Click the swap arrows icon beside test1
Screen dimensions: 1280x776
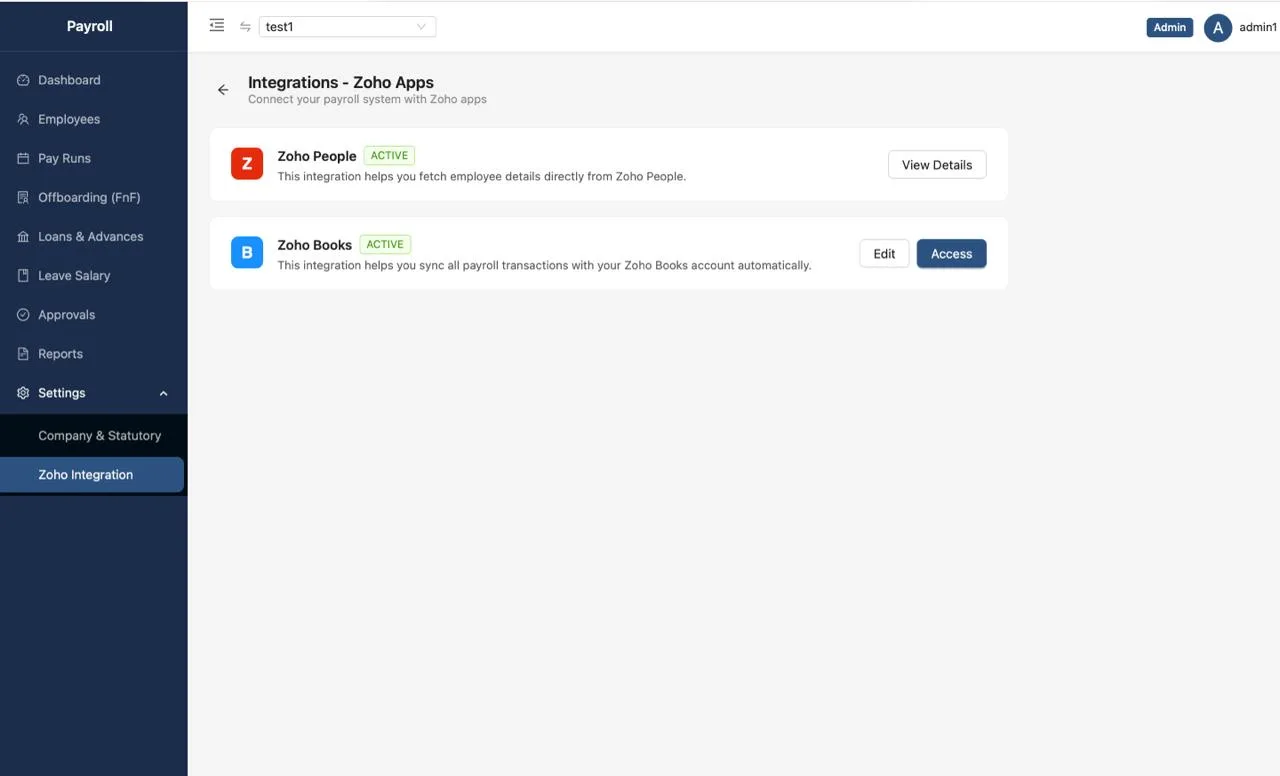tap(245, 27)
